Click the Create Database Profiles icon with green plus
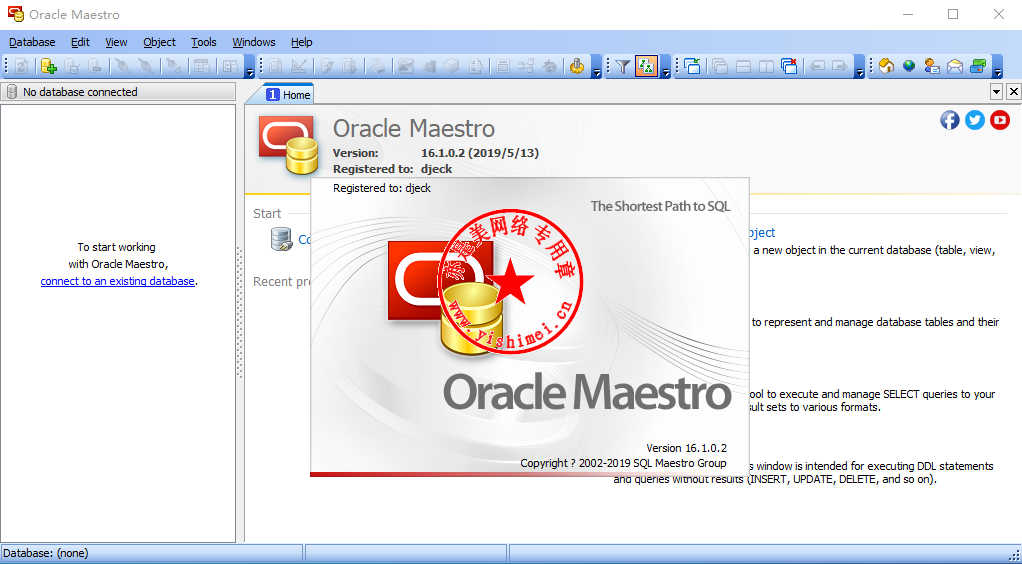The image size is (1022, 564). pyautogui.click(x=49, y=66)
